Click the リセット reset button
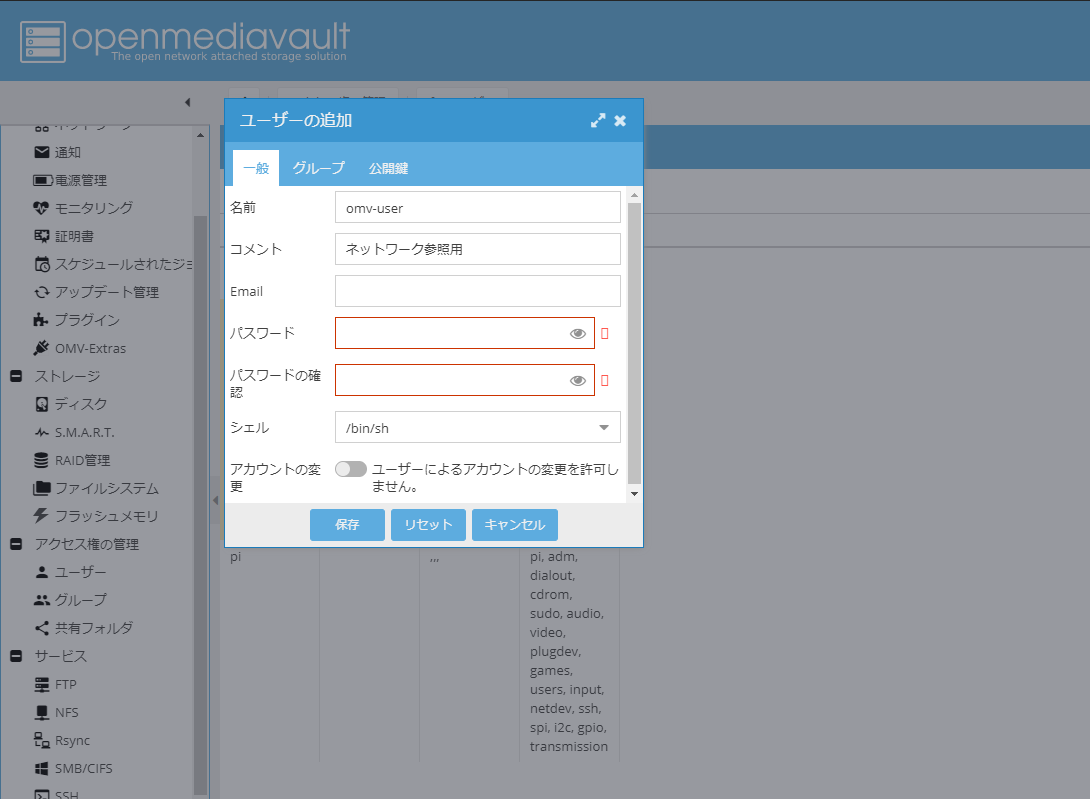The image size is (1090, 799). 428,524
